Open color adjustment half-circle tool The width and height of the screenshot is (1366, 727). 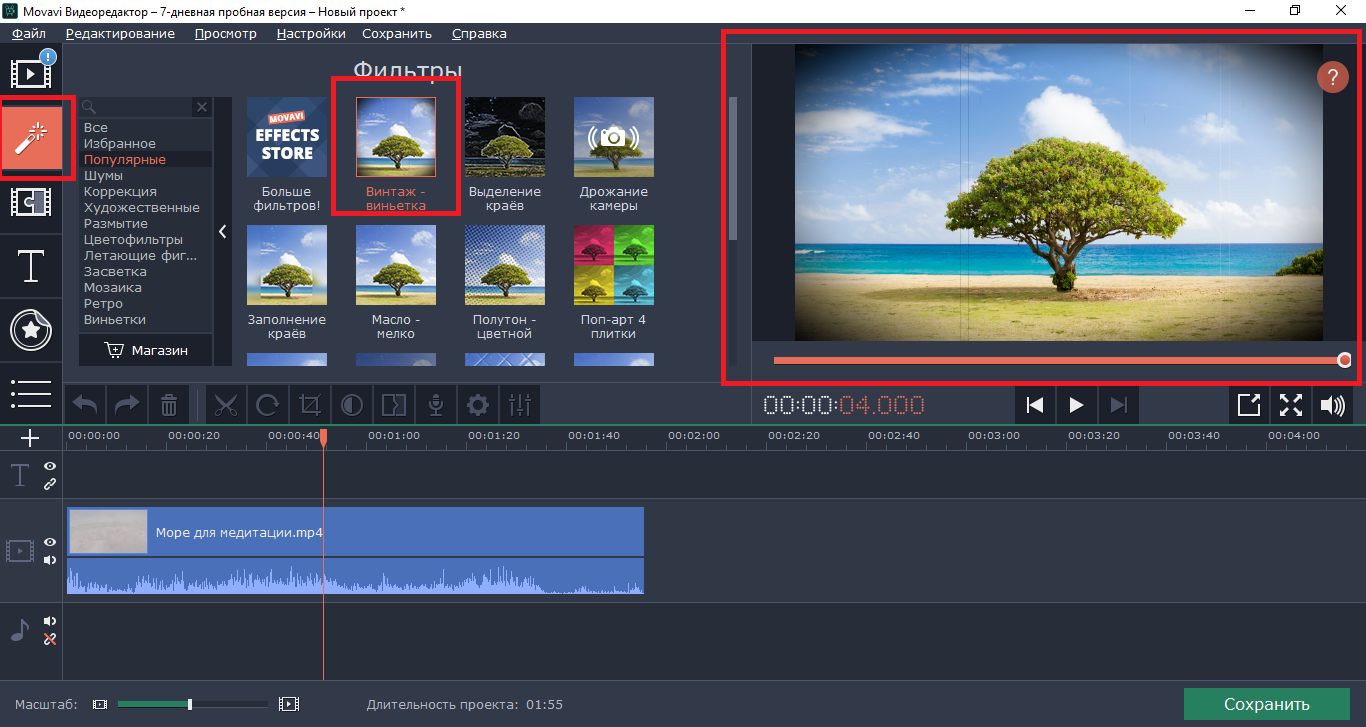tap(351, 405)
